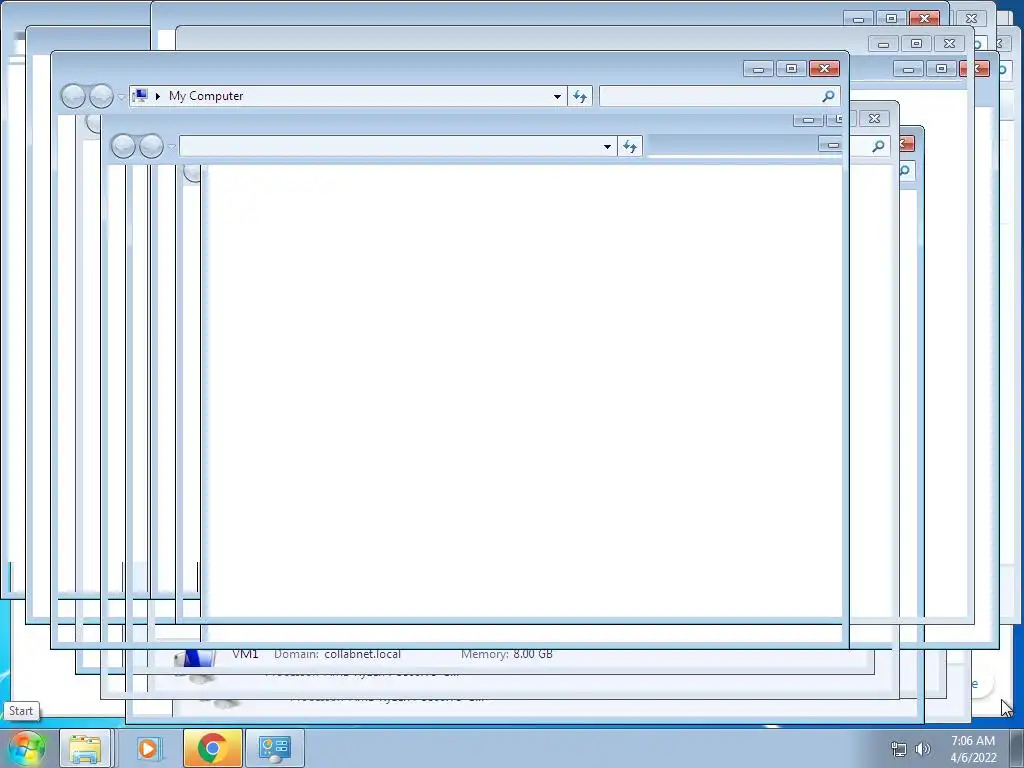Screen dimensions: 1024x768
Task: Open the Windows Start menu orb
Action: (x=27, y=748)
